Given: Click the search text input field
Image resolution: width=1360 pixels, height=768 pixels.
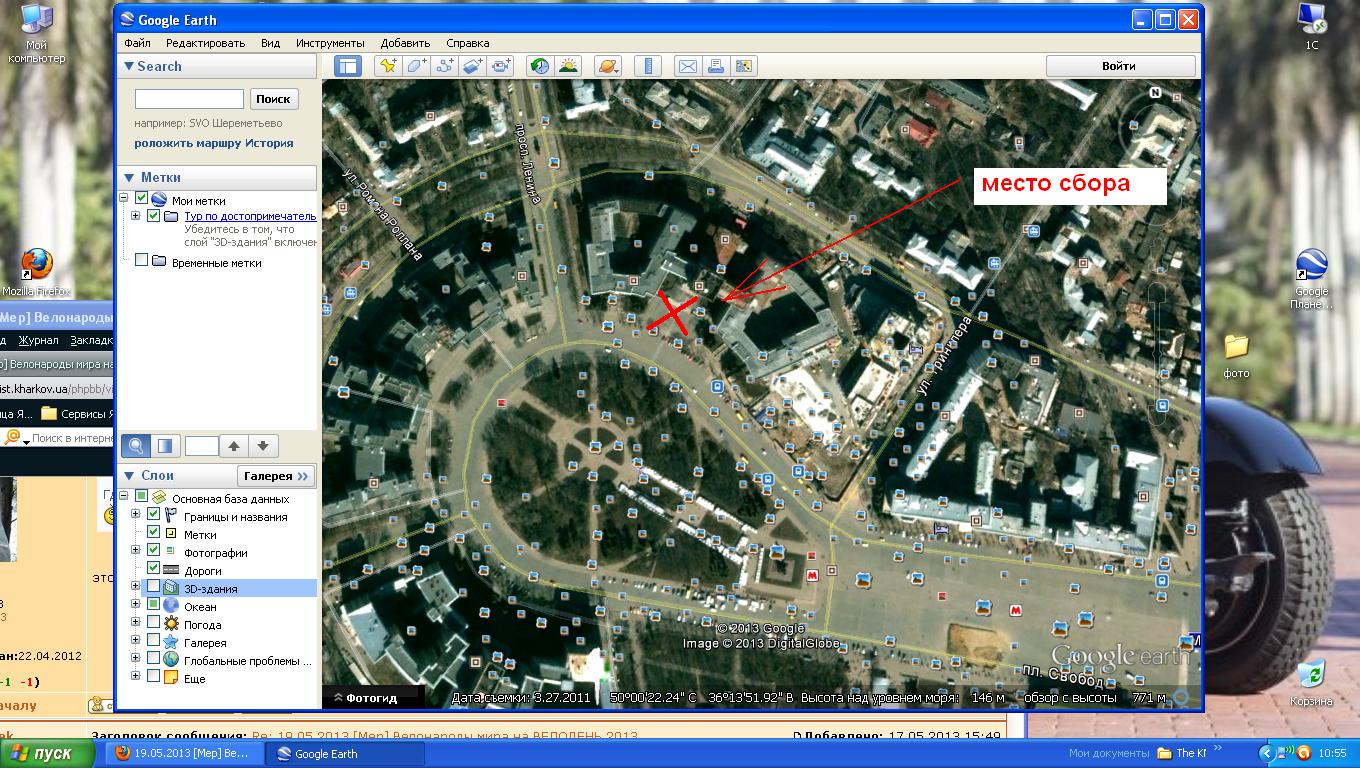Looking at the screenshot, I should [x=189, y=99].
